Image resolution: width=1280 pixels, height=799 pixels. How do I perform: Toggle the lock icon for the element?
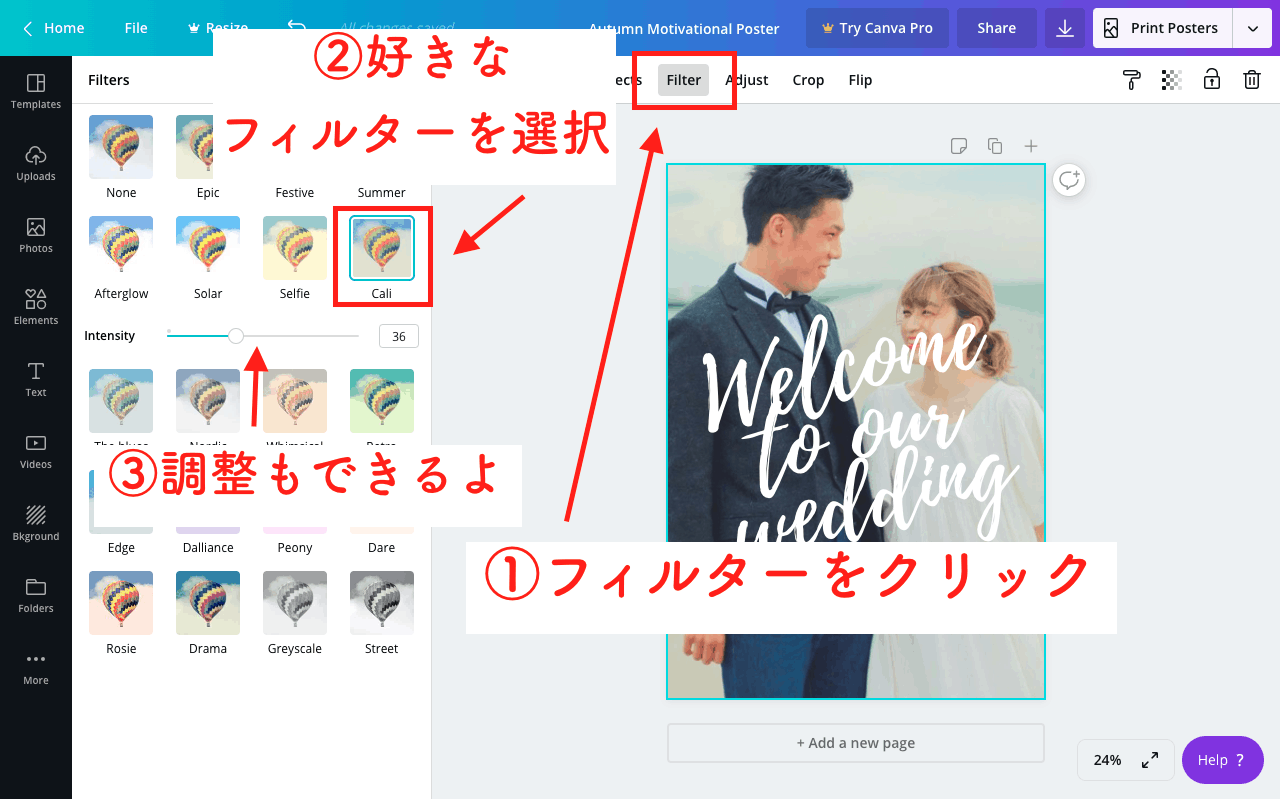pyautogui.click(x=1212, y=80)
